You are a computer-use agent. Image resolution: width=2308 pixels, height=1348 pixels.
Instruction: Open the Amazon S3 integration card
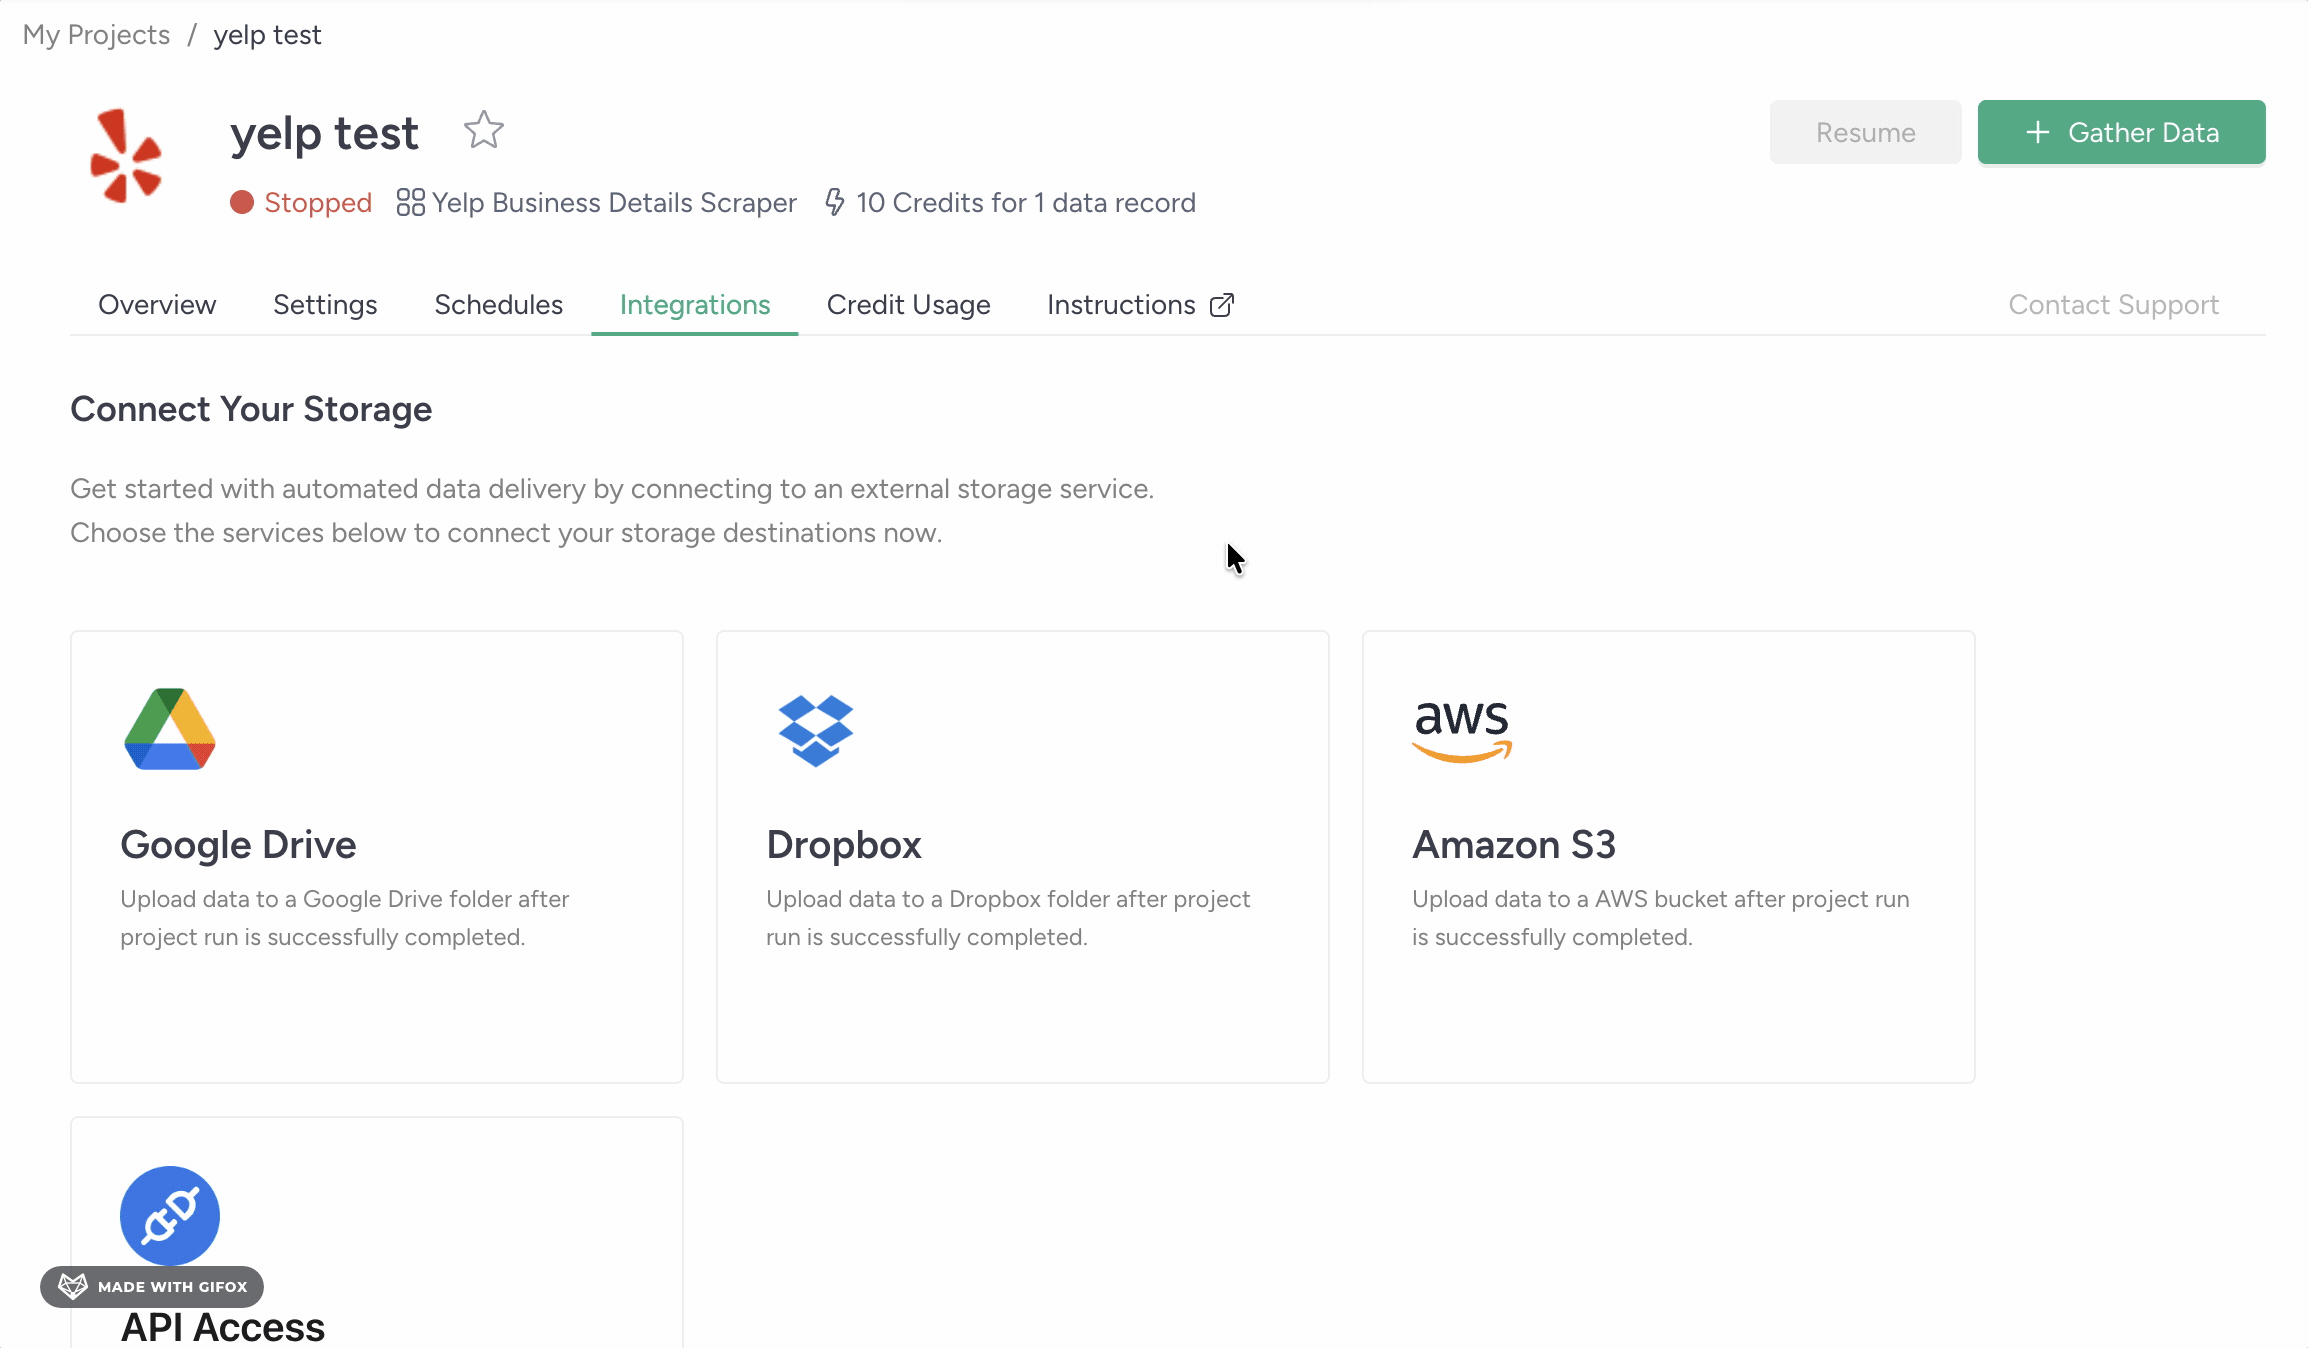pos(1668,856)
